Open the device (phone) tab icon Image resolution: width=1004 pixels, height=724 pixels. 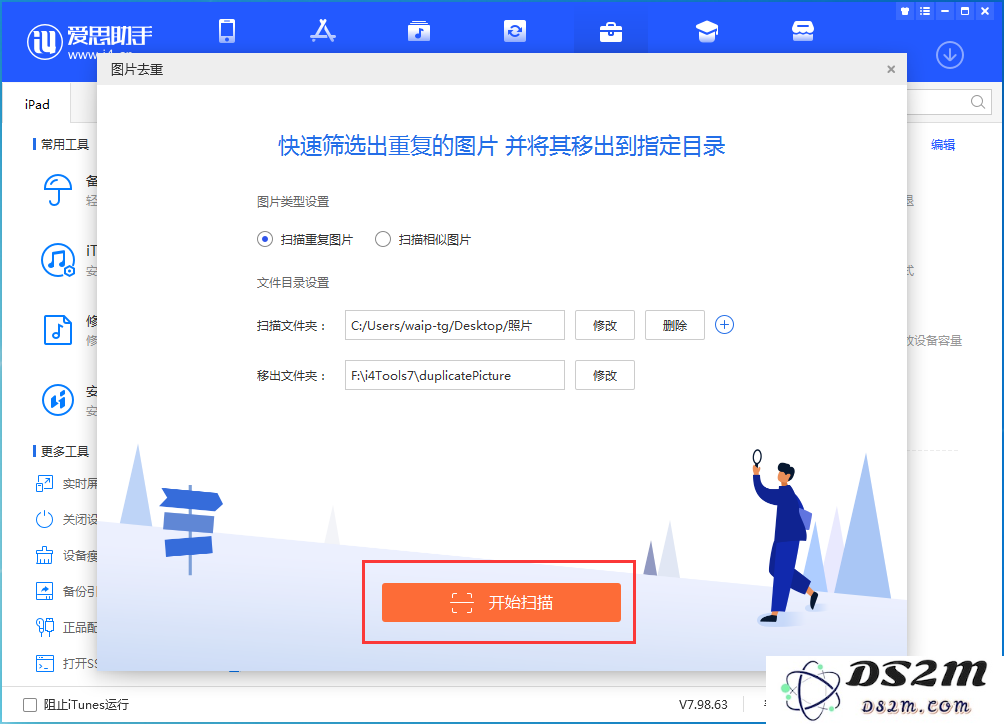click(227, 31)
